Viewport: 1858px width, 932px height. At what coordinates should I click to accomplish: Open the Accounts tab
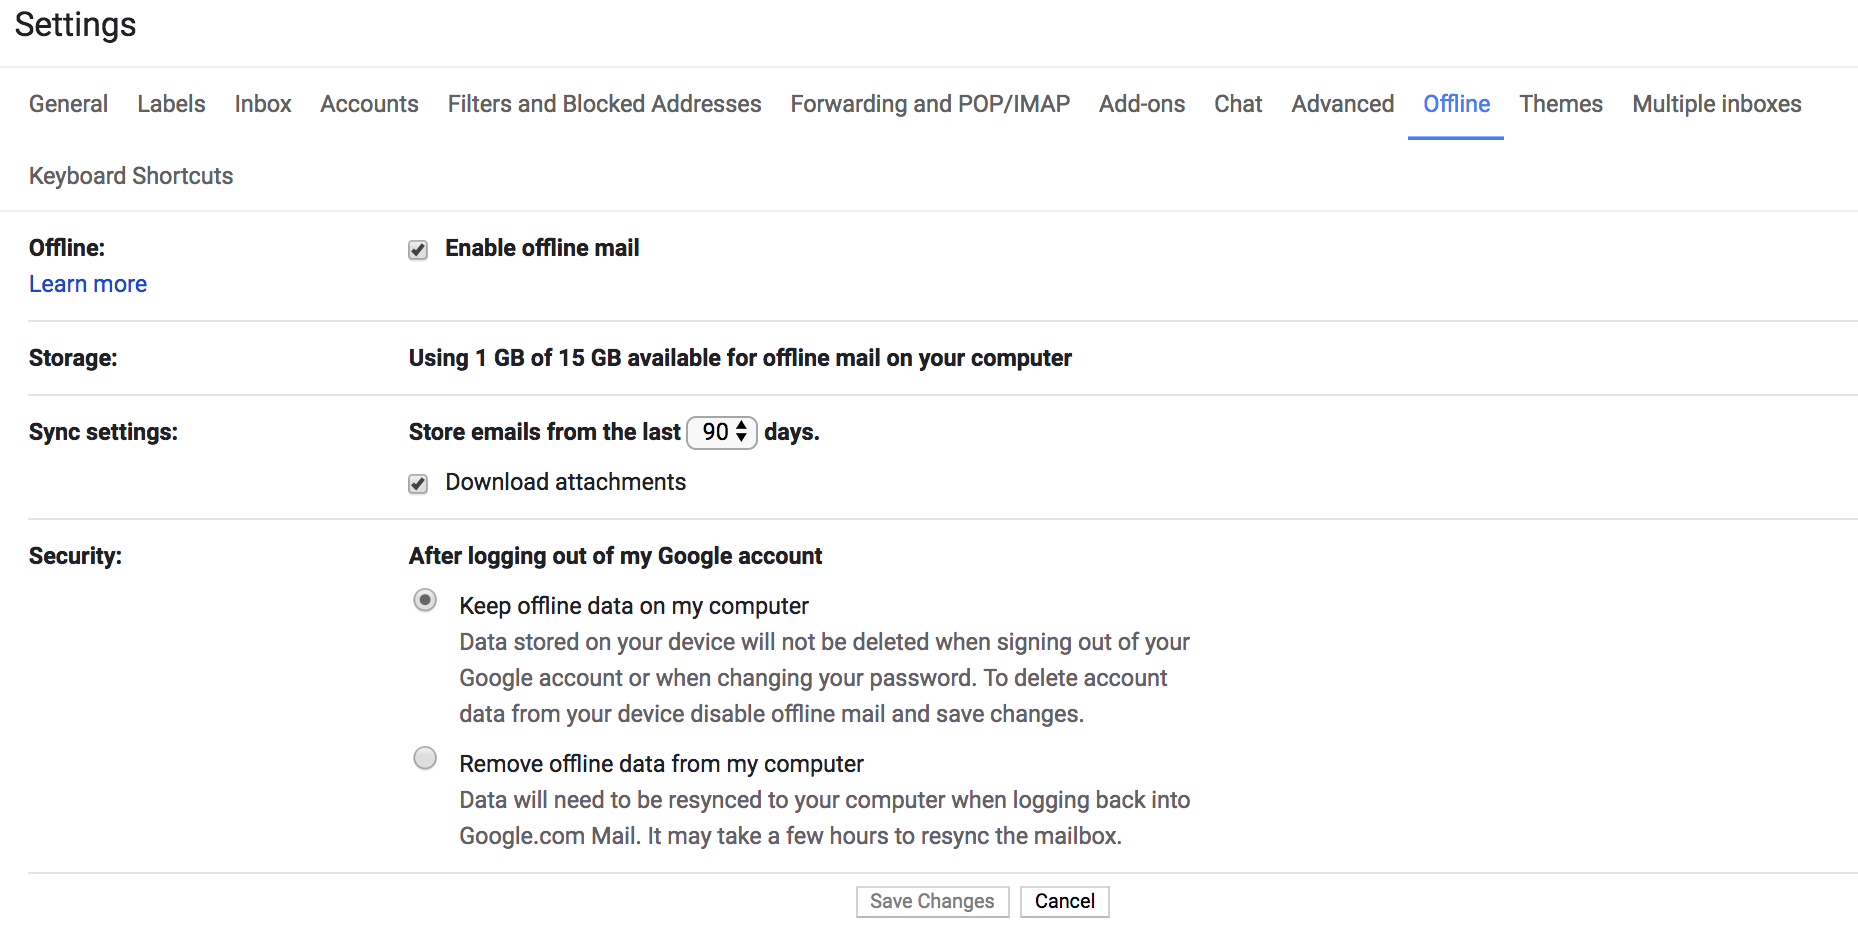coord(369,103)
